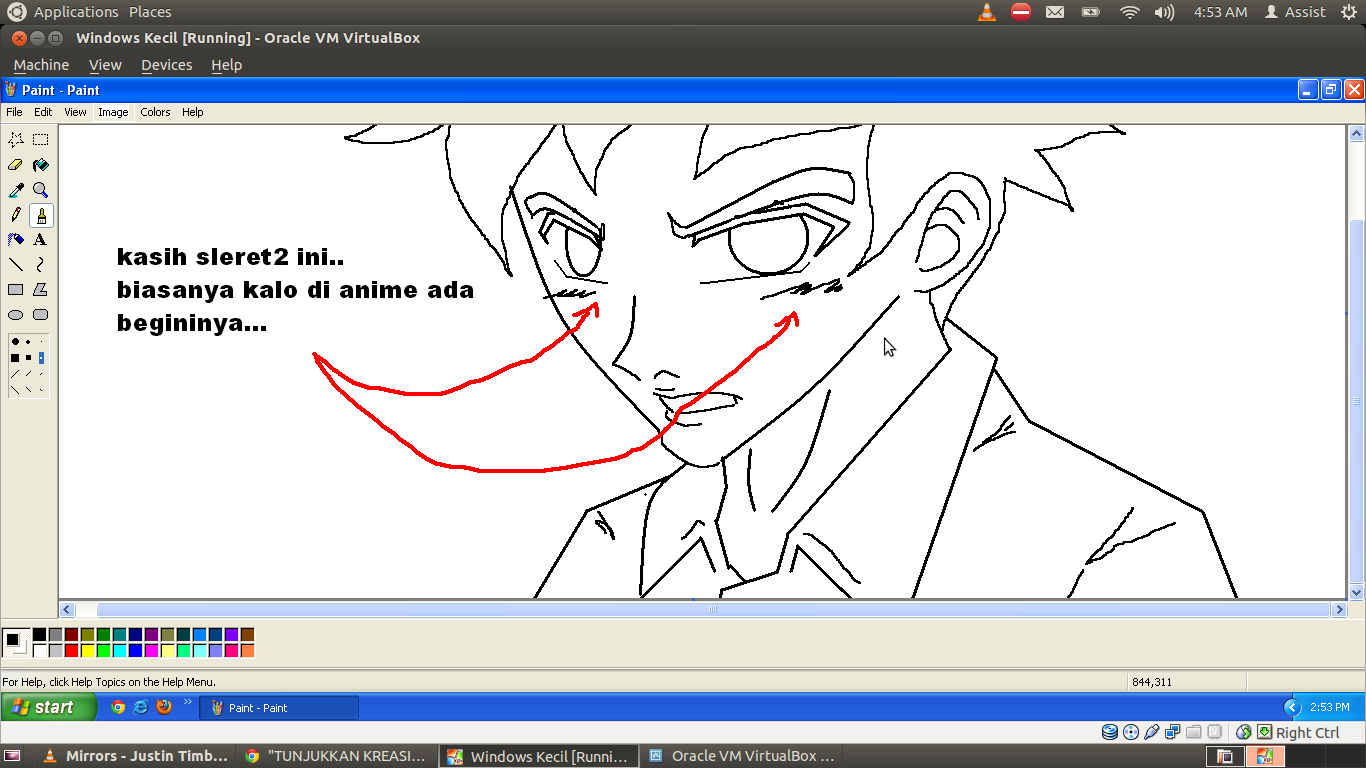Open VirtualBox USB devices status icon
The image size is (1366, 768).
click(1152, 732)
